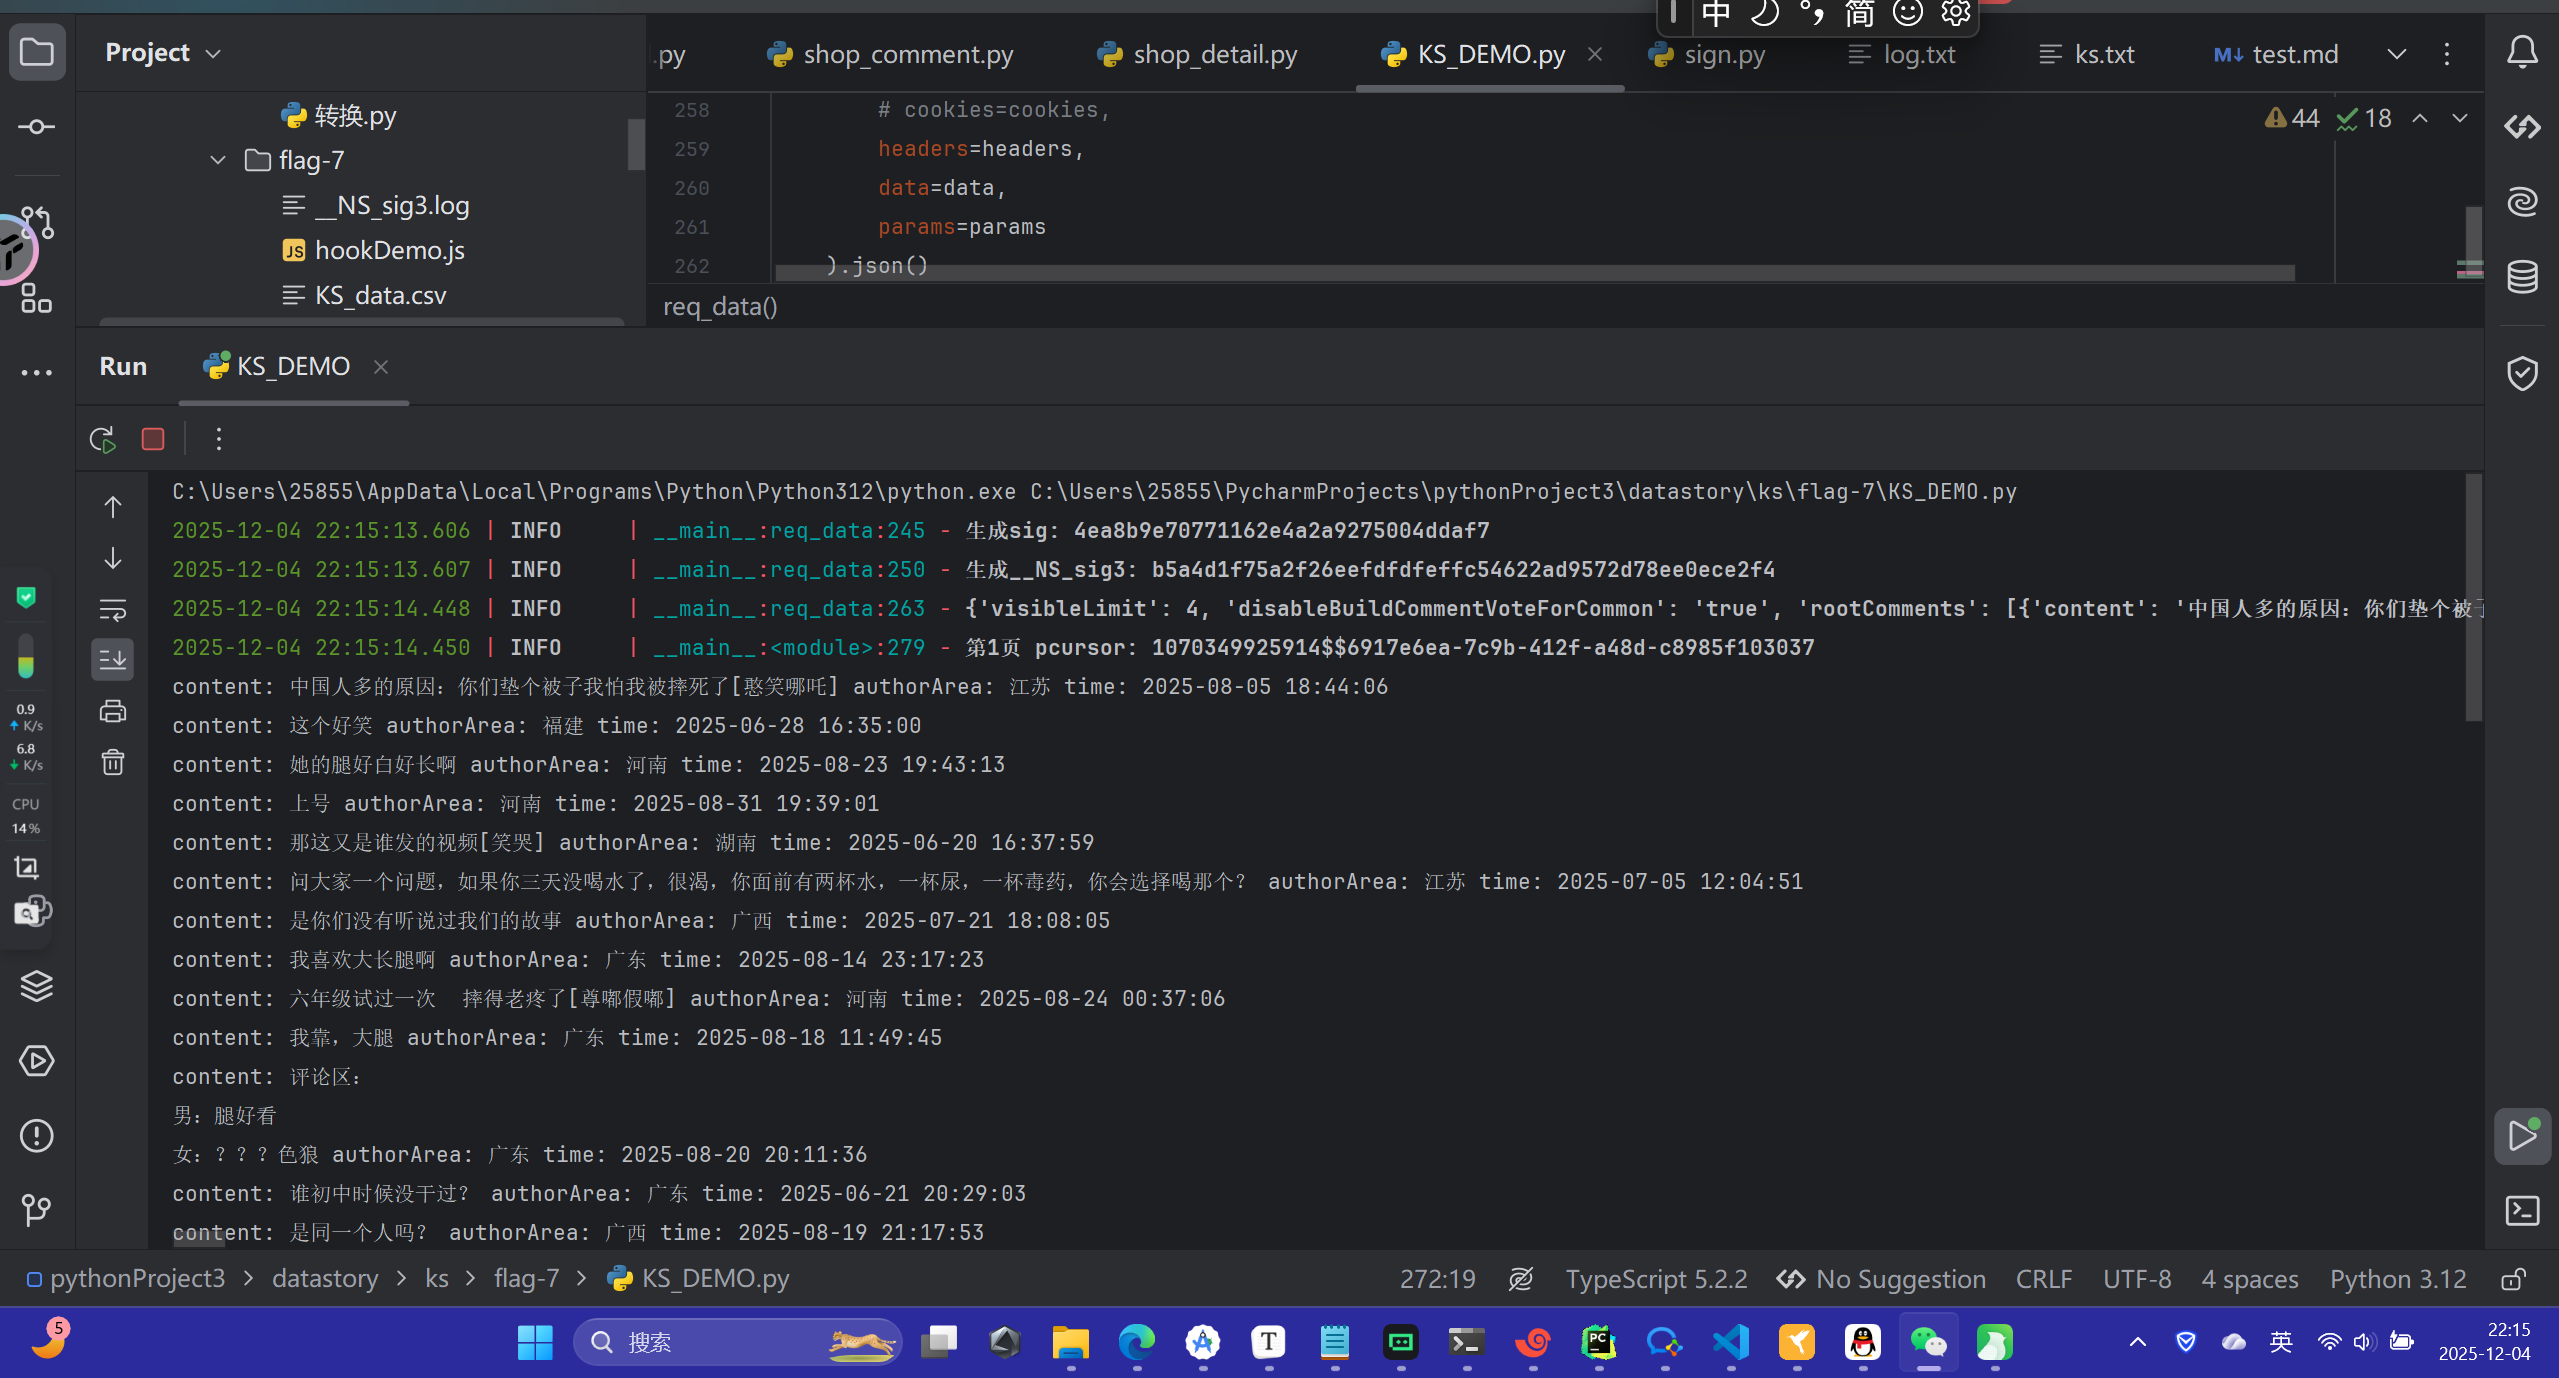Toggle scroll to end of console
Image resolution: width=2559 pixels, height=1378 pixels.
113,660
